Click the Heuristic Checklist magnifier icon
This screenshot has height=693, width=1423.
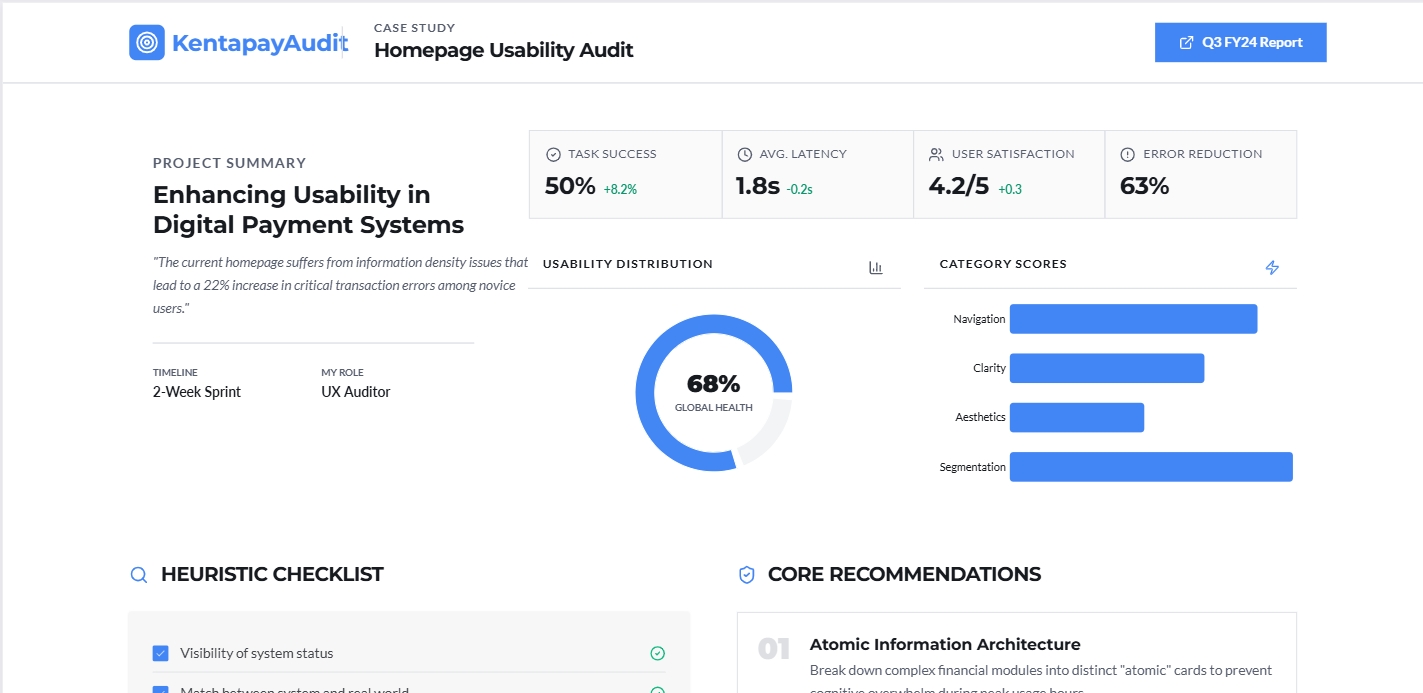pyautogui.click(x=139, y=575)
